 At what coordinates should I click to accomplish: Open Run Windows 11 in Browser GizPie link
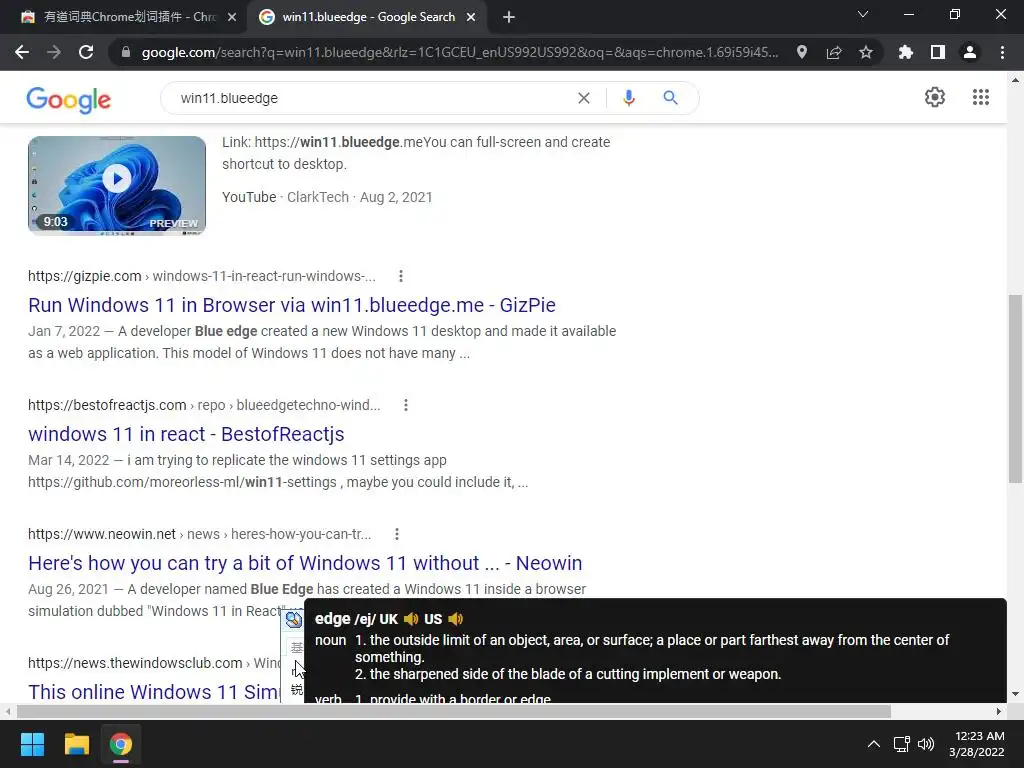(x=292, y=305)
